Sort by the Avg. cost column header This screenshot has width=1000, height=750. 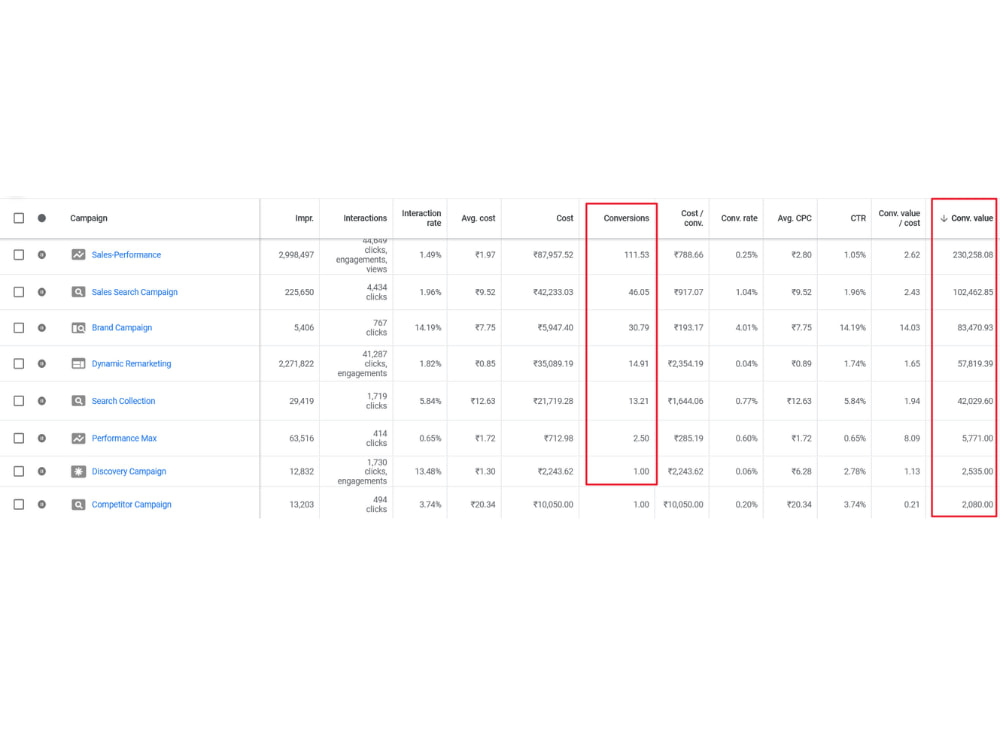[478, 218]
